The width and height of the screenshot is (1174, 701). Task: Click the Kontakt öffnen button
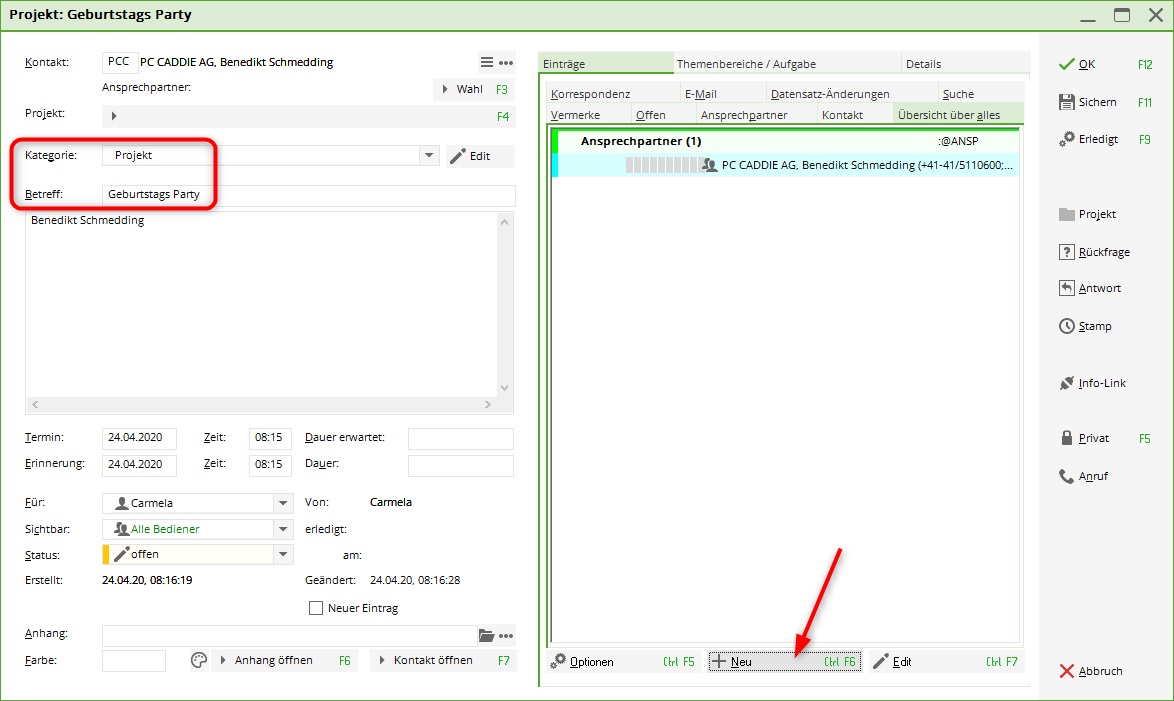pyautogui.click(x=442, y=660)
